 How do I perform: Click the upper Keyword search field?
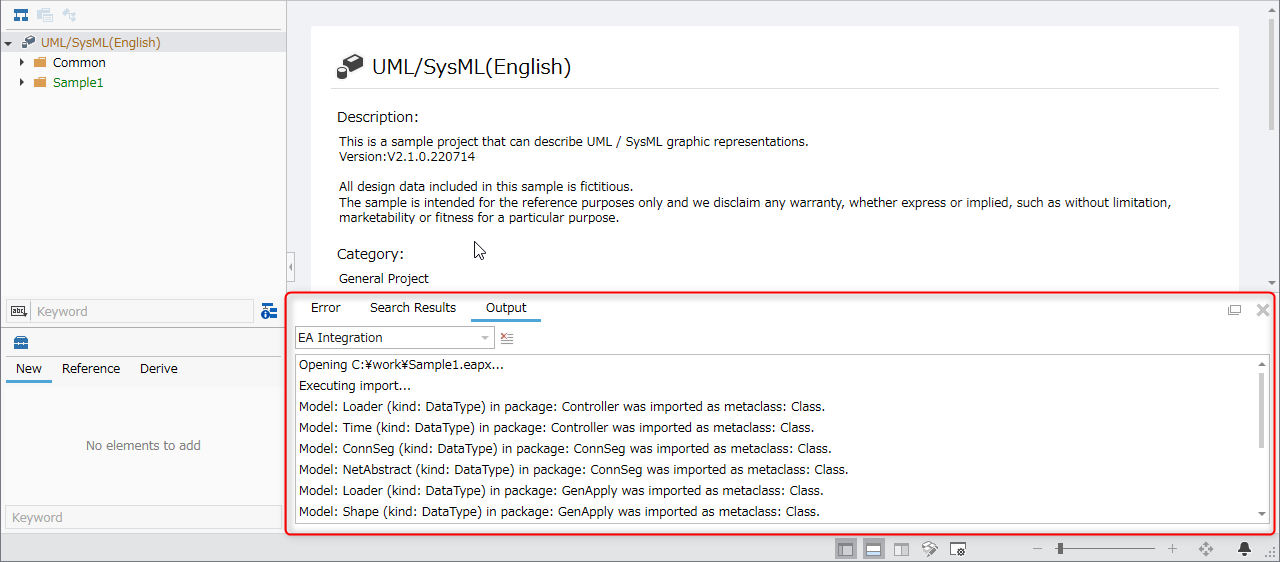(x=142, y=311)
